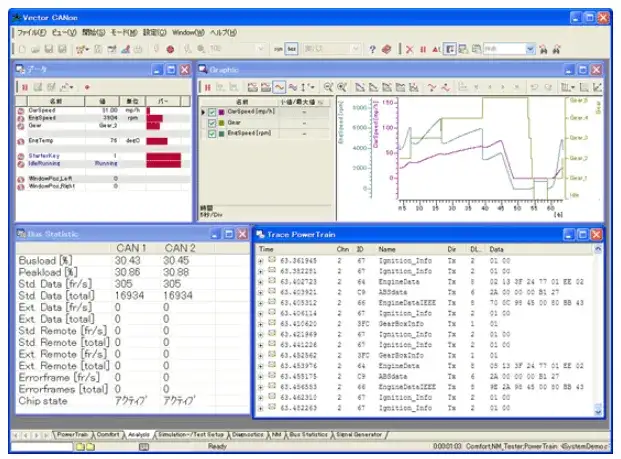621x459 pixels.
Task: Toggle the 'hex' numeric display button
Action: pos(291,49)
